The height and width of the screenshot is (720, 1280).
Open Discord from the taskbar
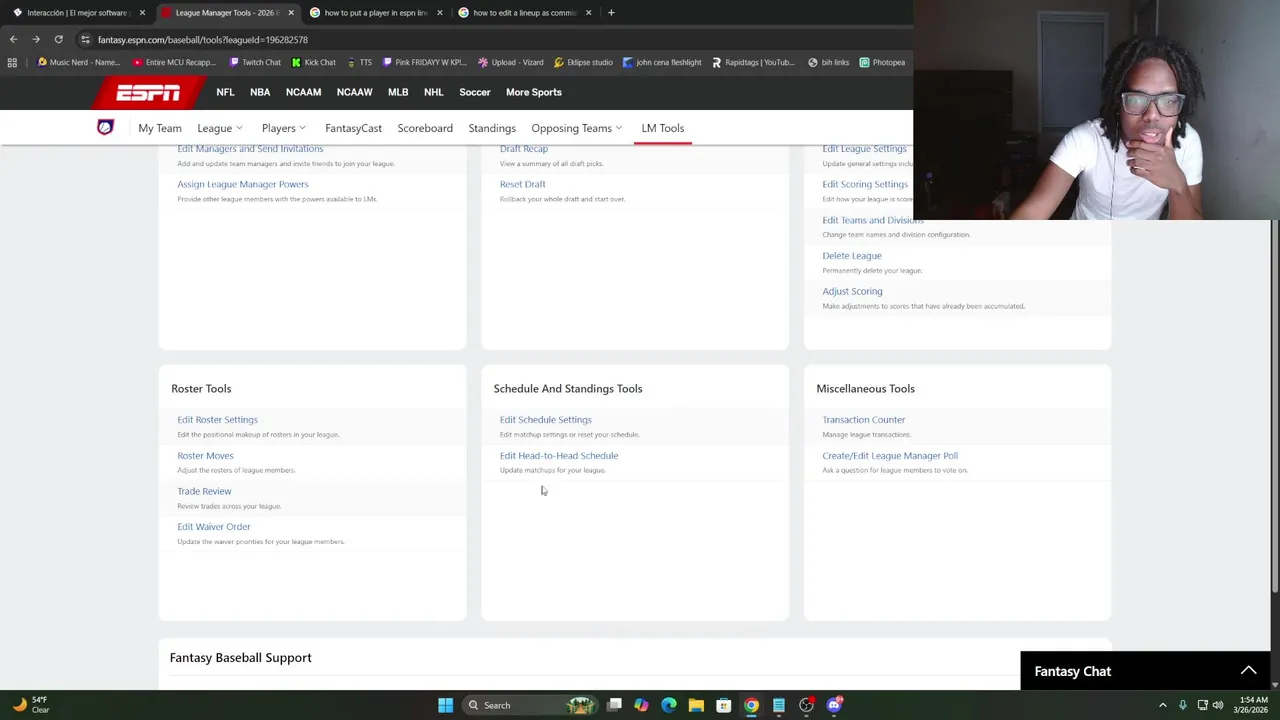[x=834, y=705]
